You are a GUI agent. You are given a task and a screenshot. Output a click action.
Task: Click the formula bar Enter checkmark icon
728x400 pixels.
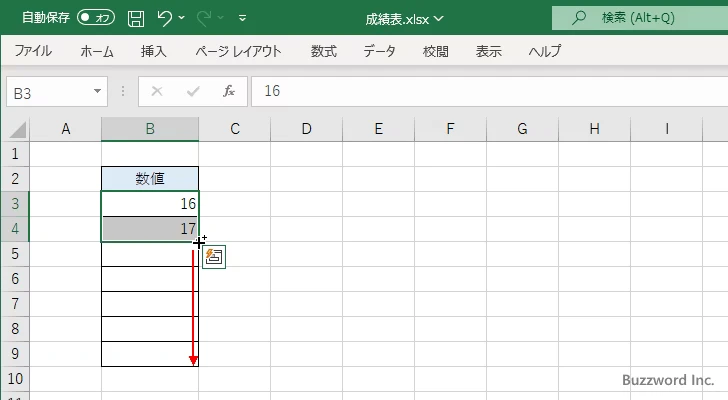click(x=193, y=91)
